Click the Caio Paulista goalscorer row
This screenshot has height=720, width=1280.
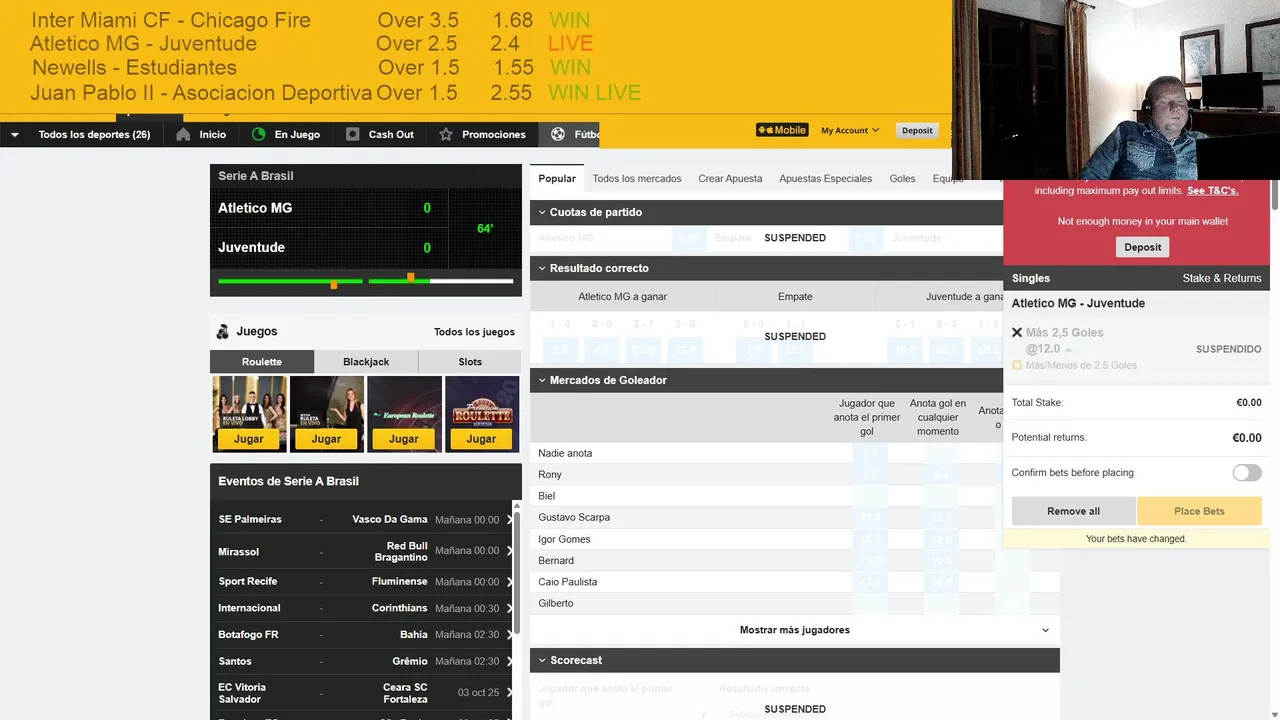[x=794, y=582]
